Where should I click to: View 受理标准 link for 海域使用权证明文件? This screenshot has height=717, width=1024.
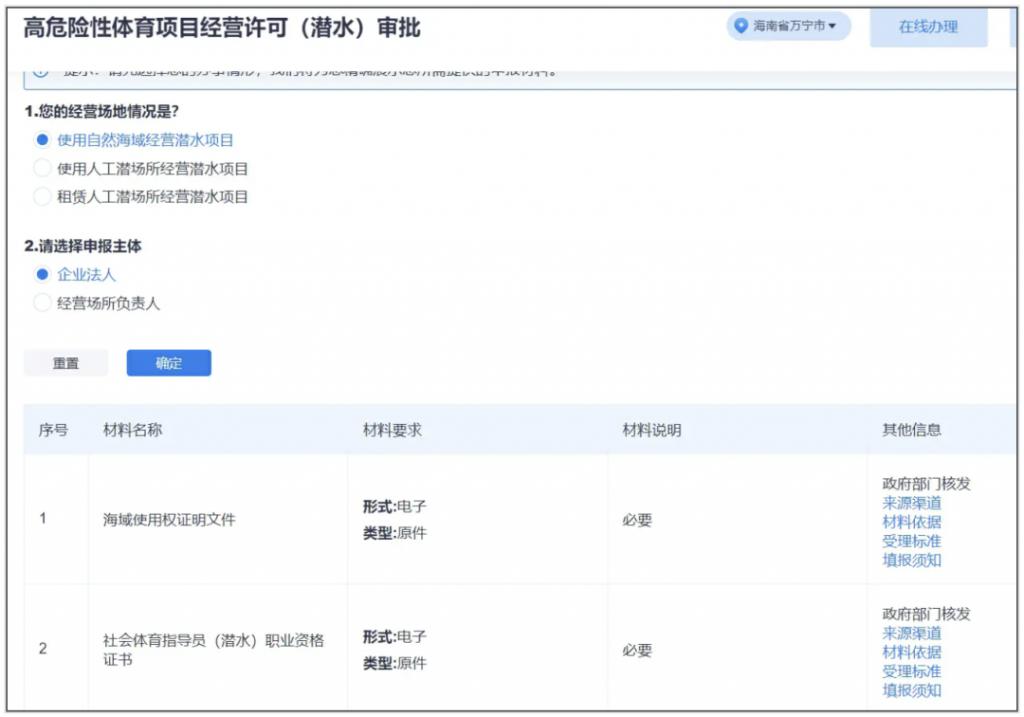coord(911,541)
